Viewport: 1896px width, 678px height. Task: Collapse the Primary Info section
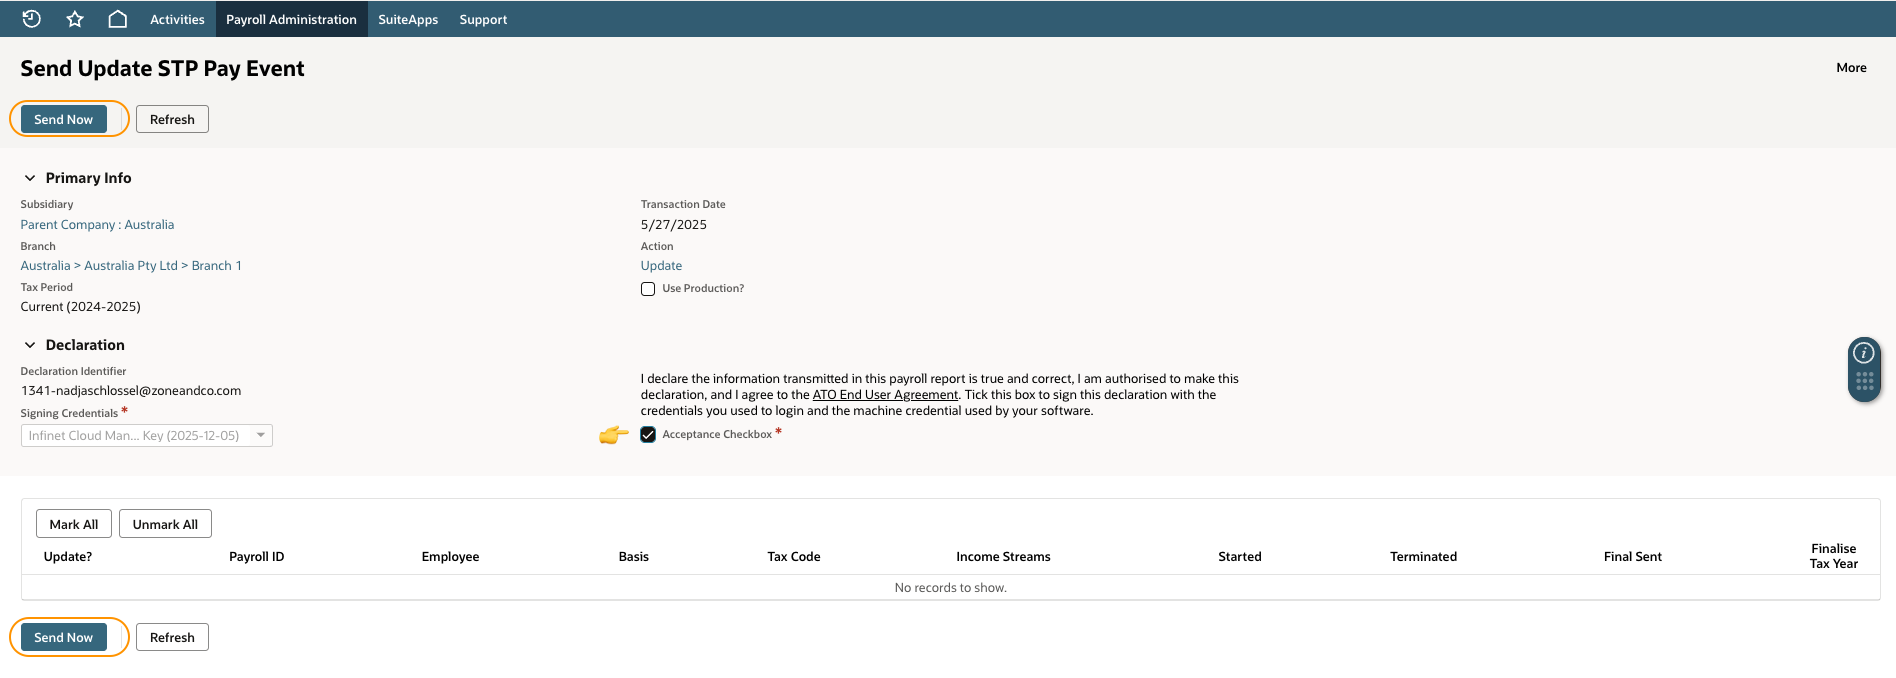point(30,178)
